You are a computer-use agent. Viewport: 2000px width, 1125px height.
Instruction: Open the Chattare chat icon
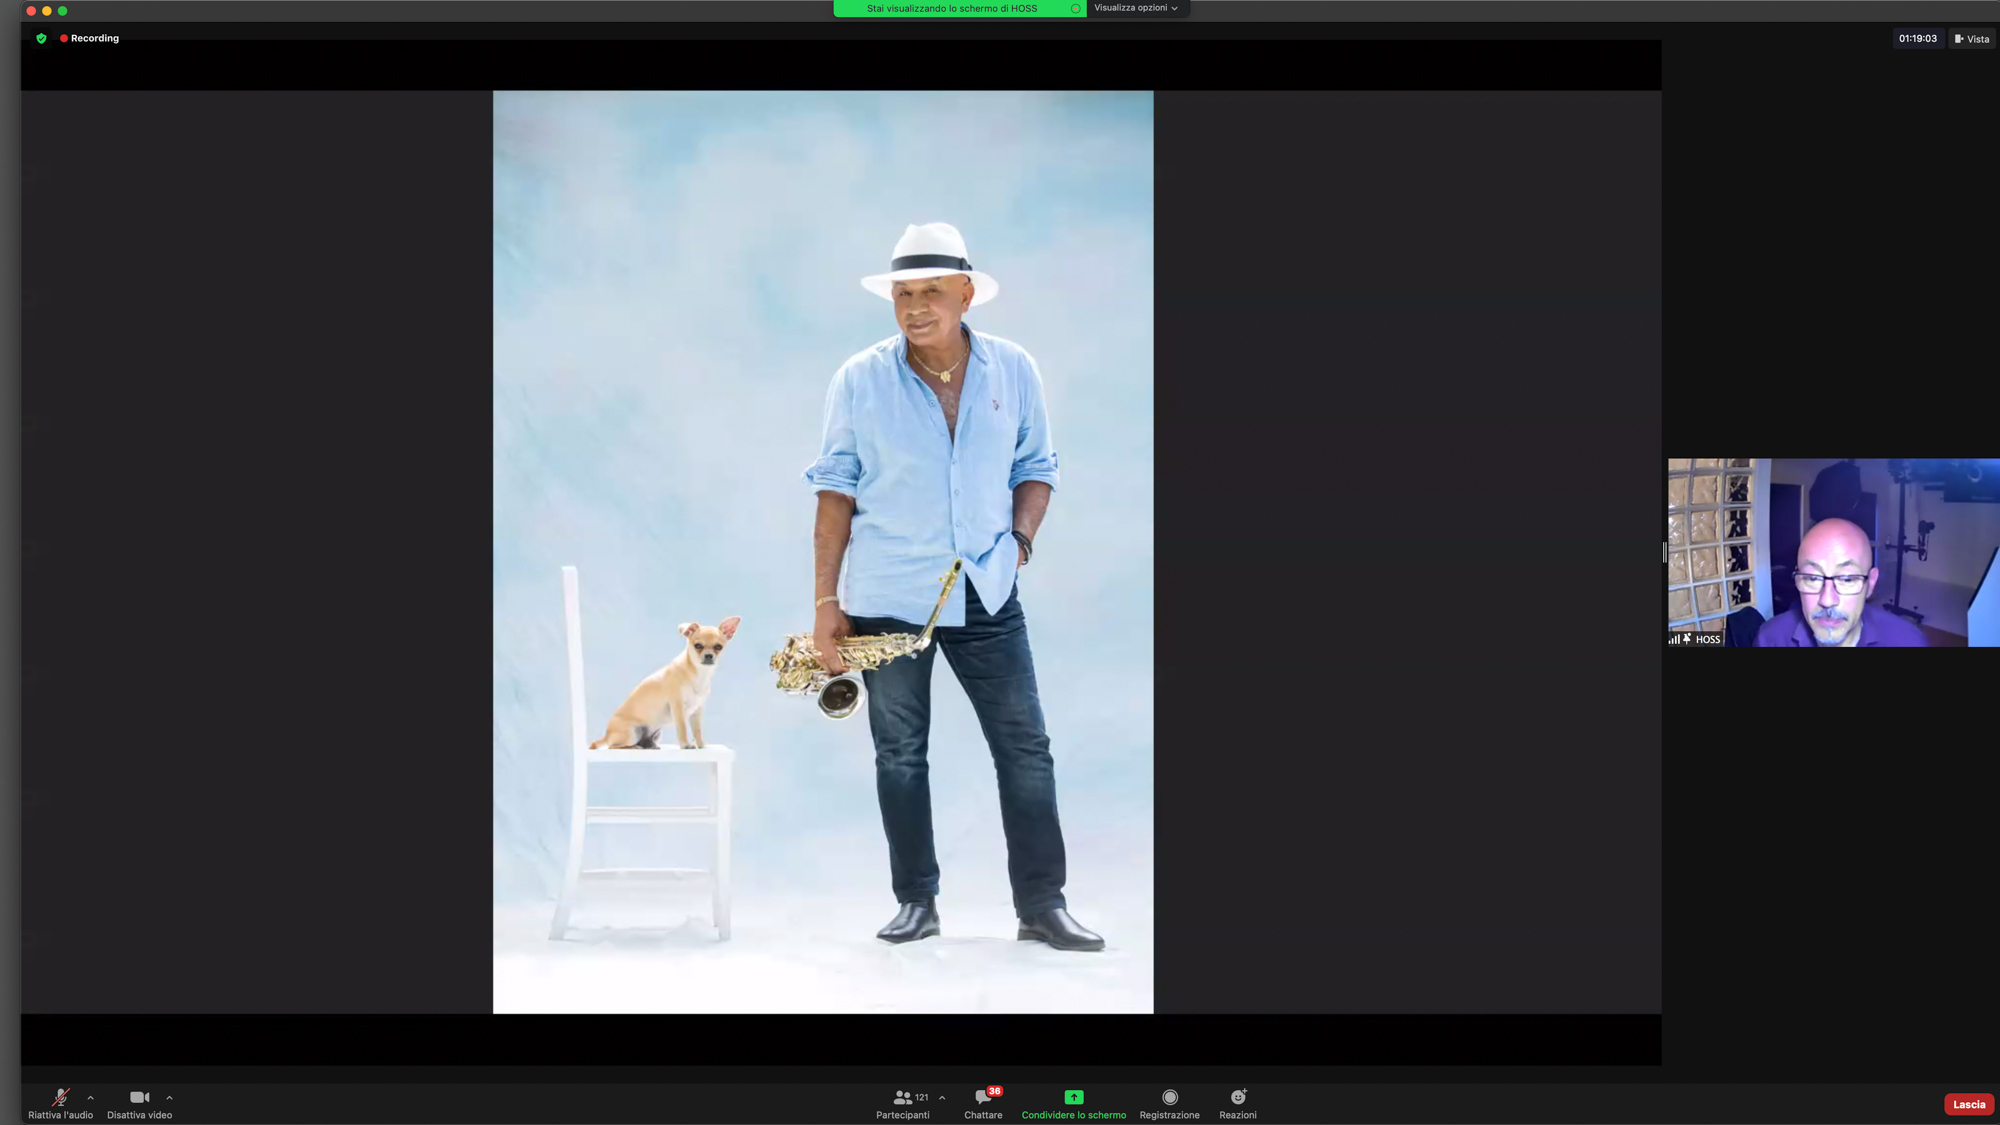tap(983, 1097)
